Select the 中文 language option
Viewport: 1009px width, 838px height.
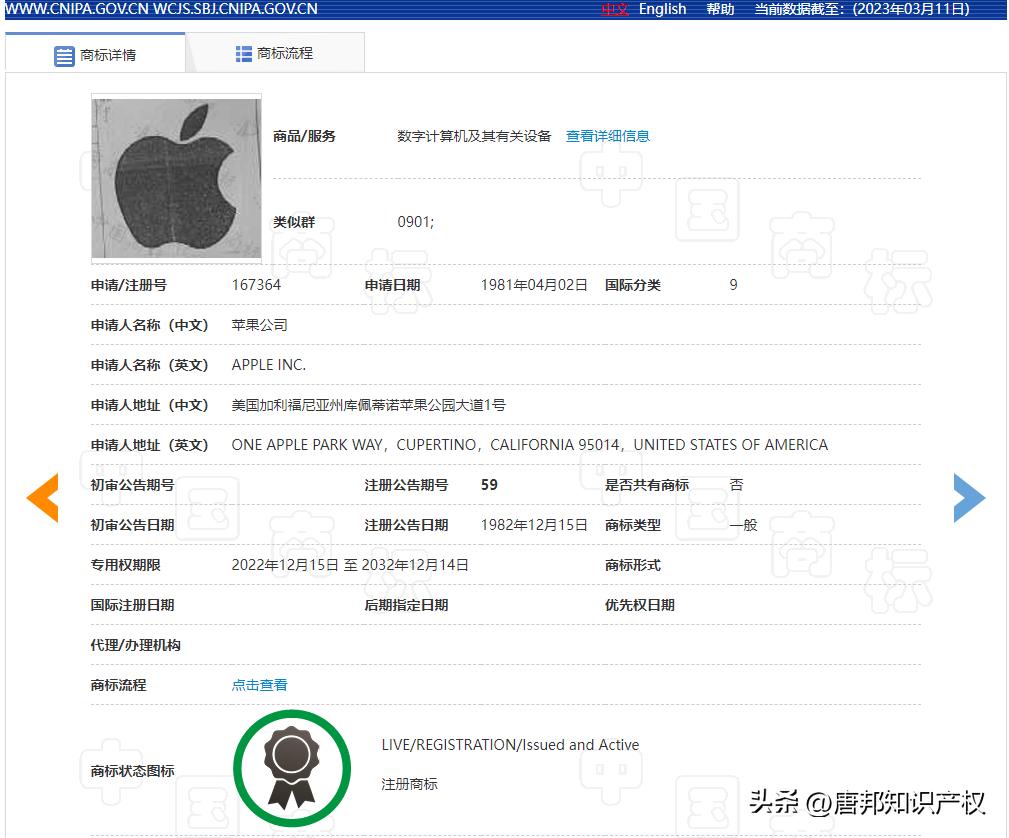[614, 9]
